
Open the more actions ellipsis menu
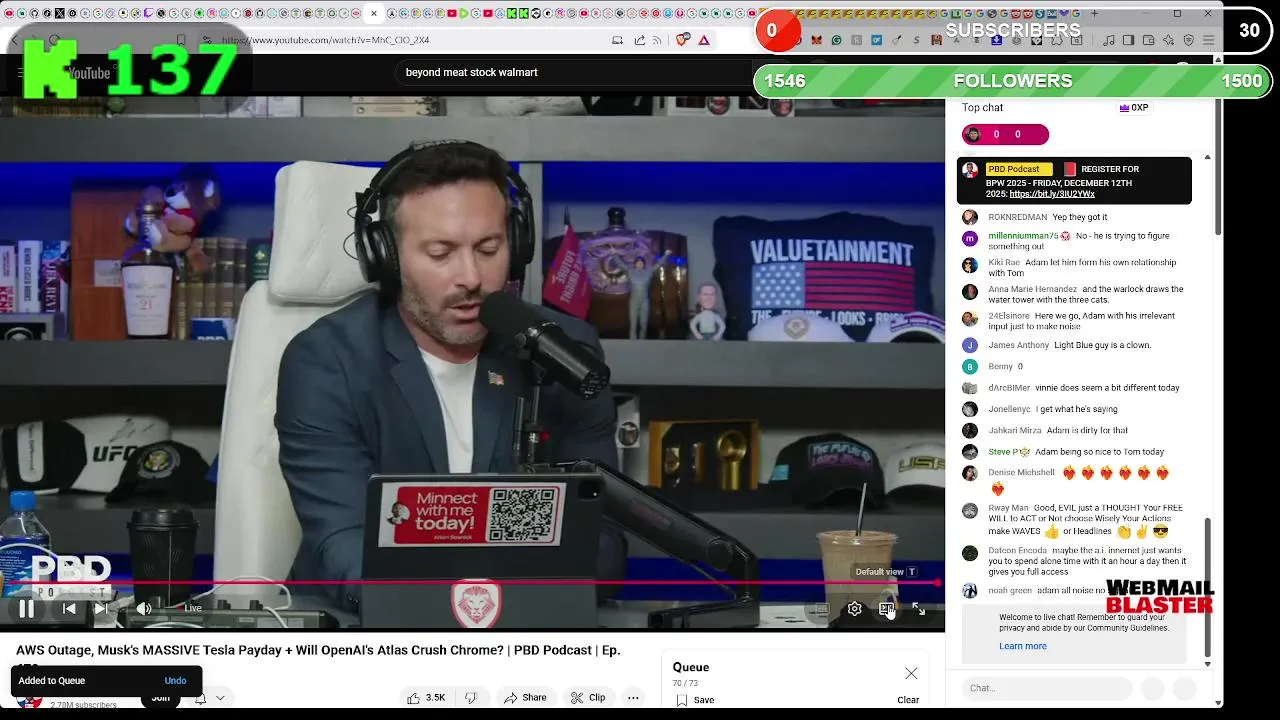click(x=633, y=697)
